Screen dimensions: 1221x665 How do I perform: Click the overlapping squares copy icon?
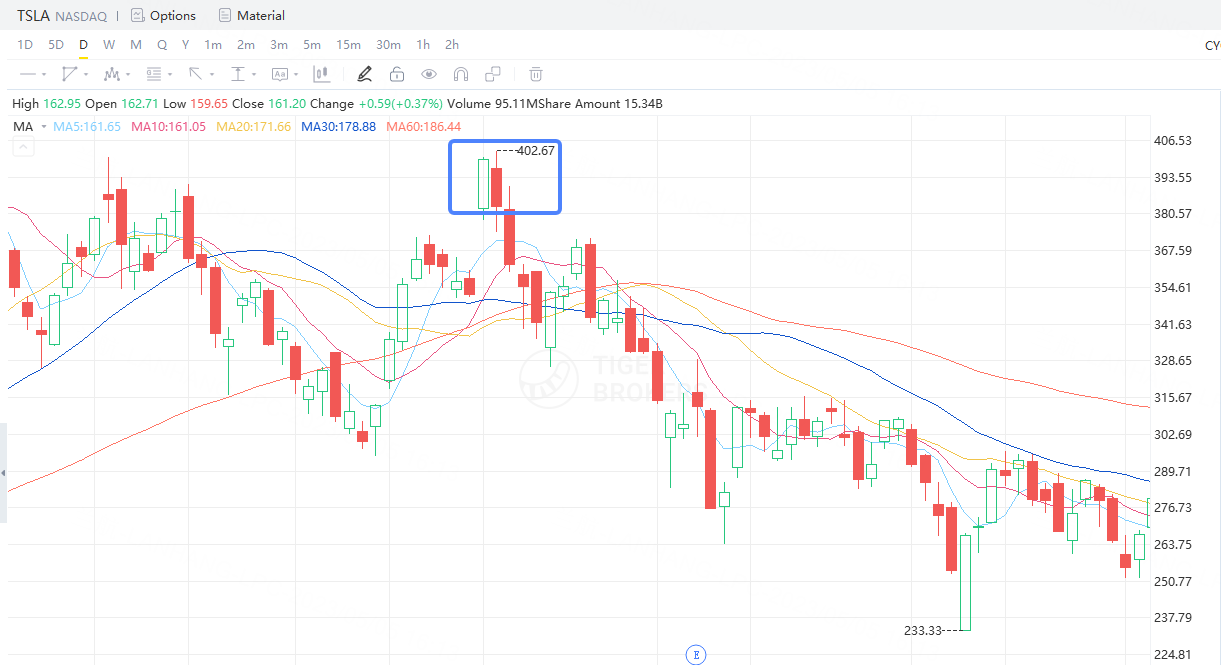[493, 74]
